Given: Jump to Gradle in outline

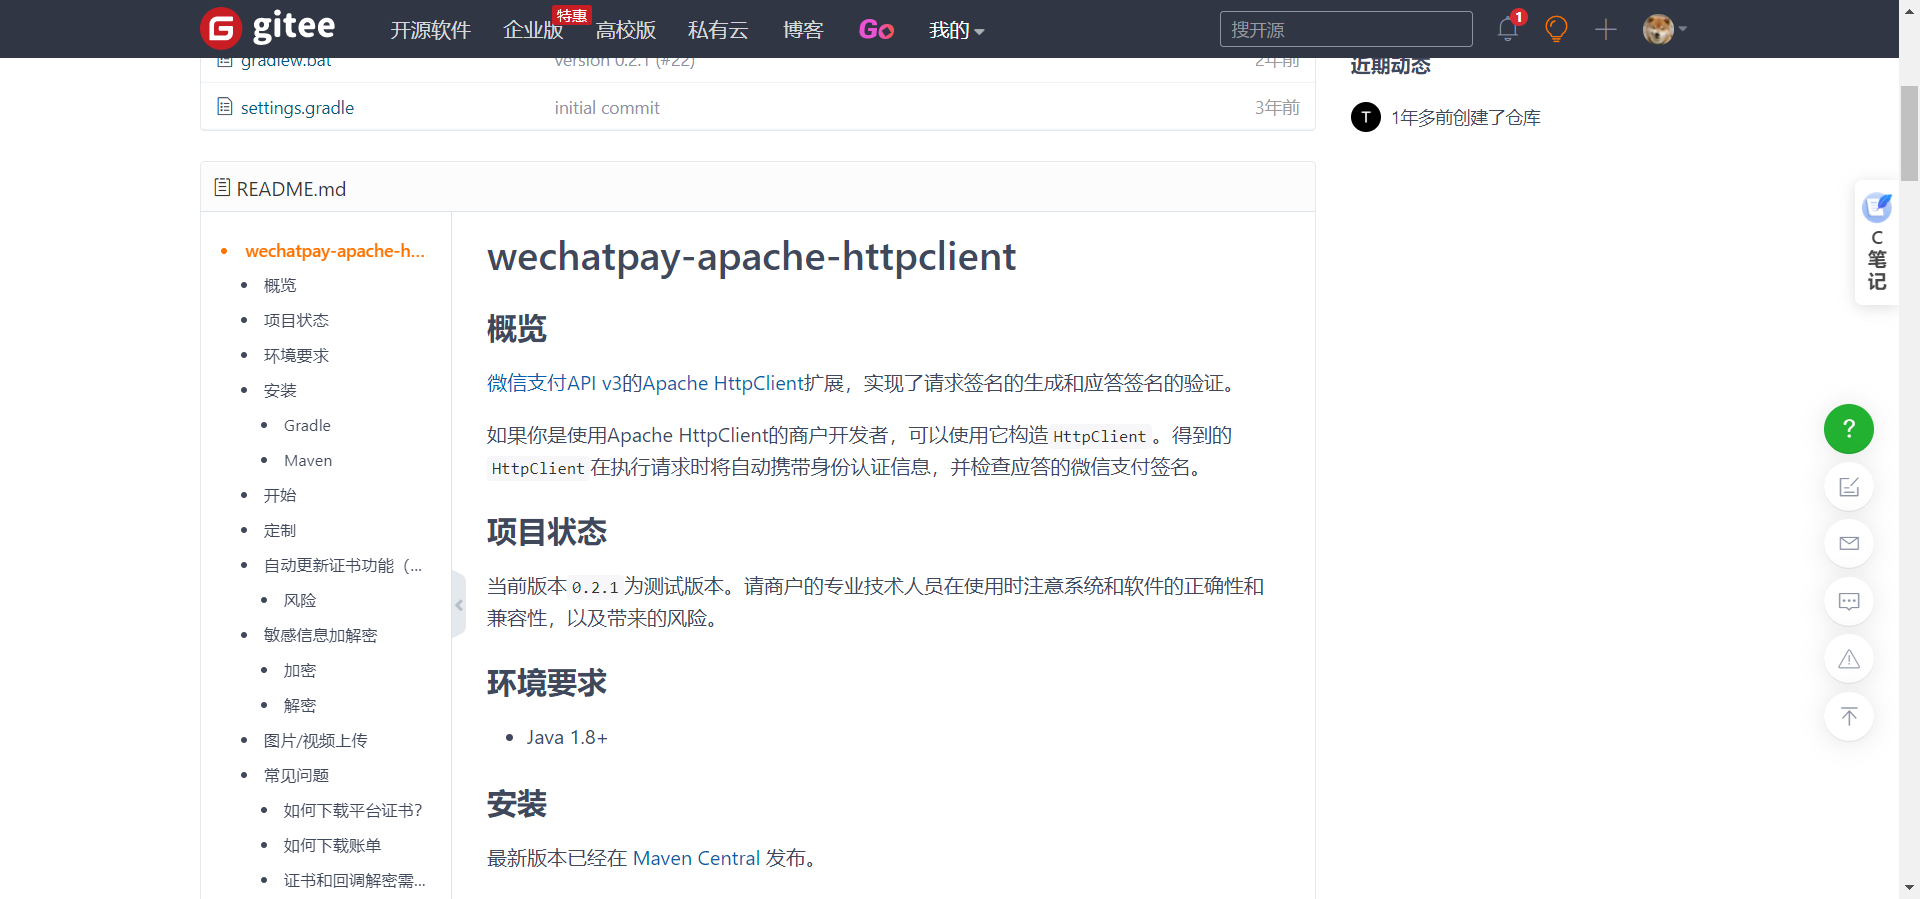Looking at the screenshot, I should 307,425.
